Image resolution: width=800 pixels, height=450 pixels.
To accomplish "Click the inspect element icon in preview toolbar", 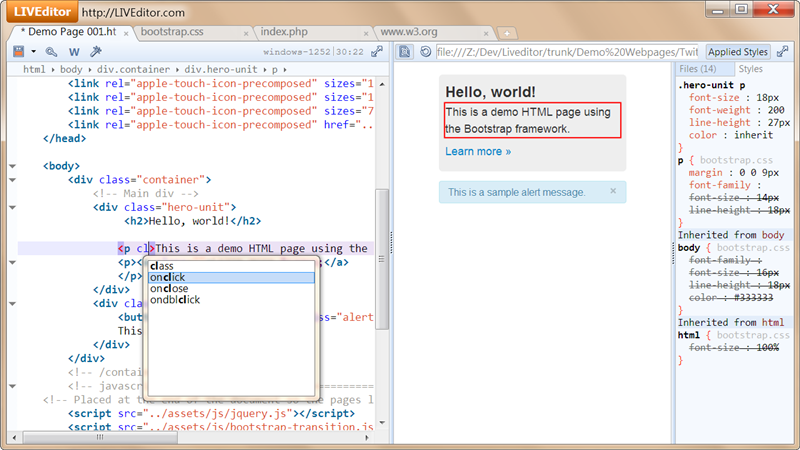I will [405, 52].
